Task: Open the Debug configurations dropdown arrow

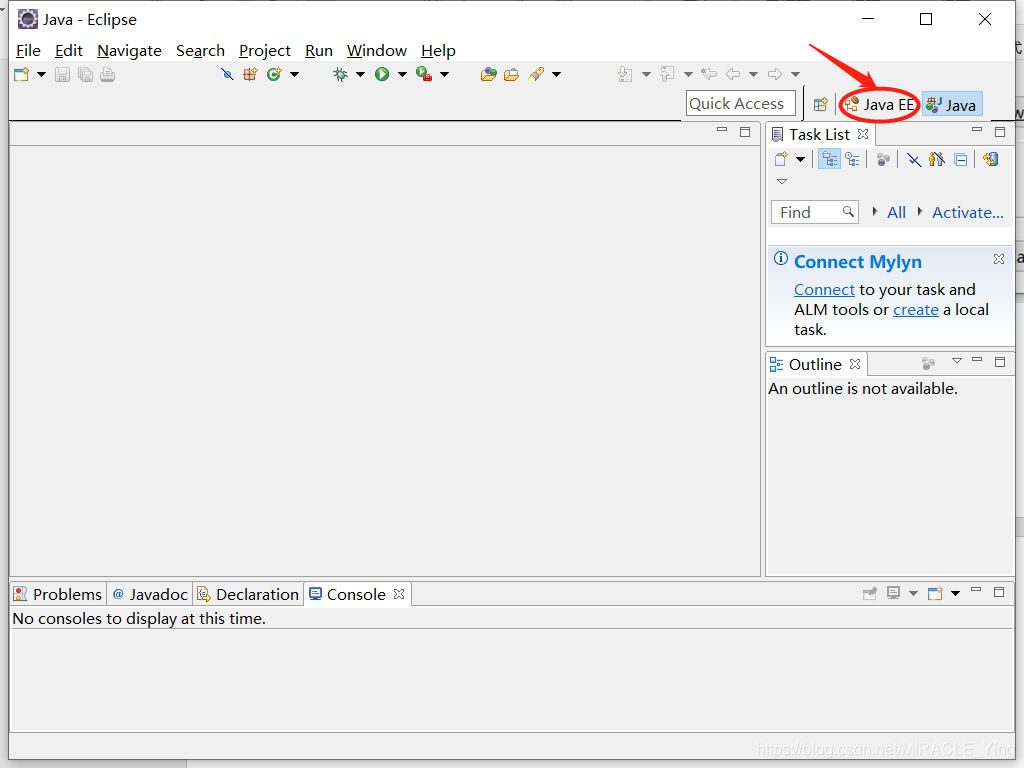Action: tap(360, 74)
